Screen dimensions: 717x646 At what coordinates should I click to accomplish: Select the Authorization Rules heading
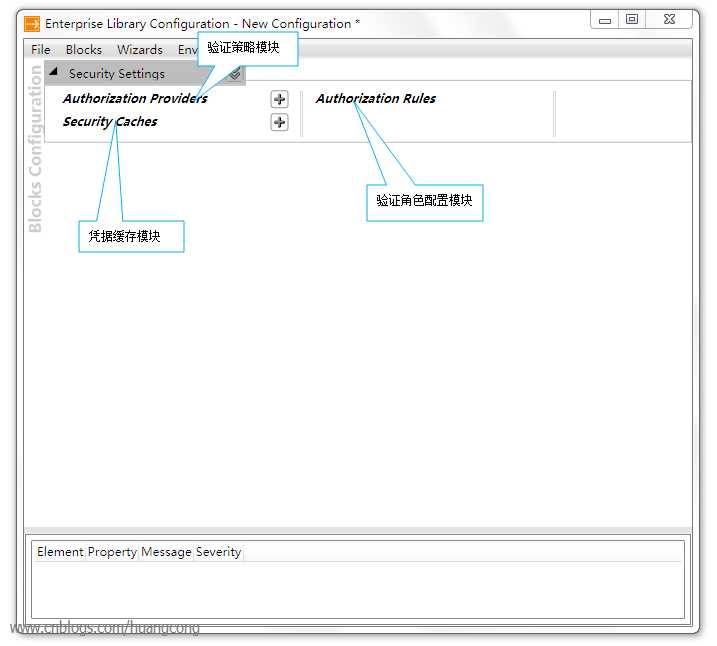[x=376, y=98]
